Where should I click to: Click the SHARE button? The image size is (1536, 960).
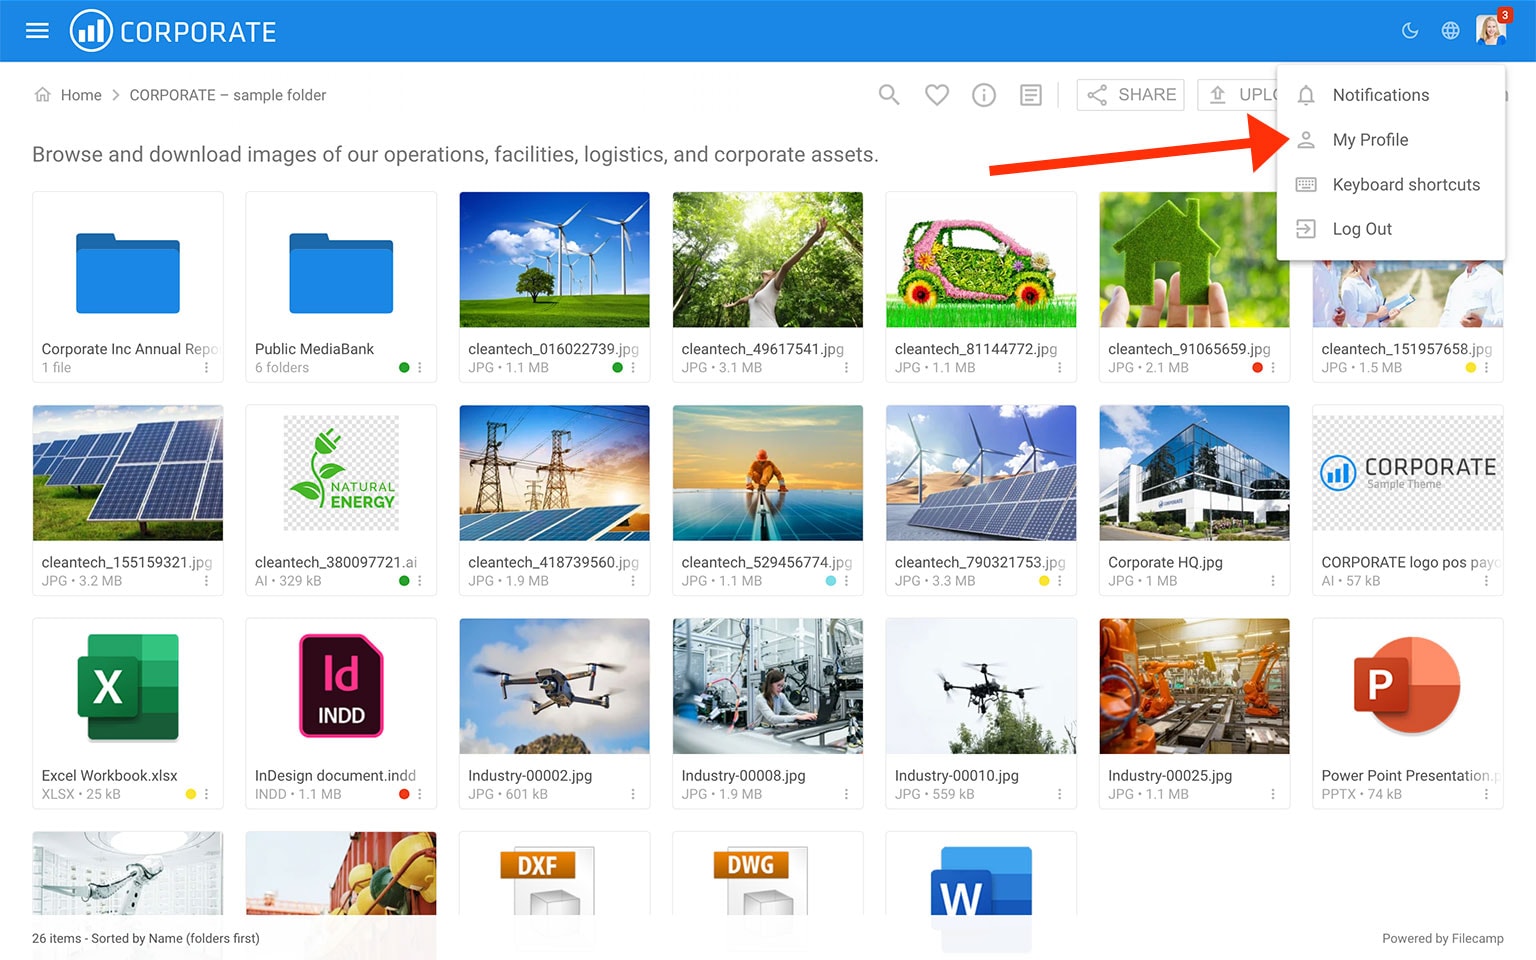pos(1130,95)
